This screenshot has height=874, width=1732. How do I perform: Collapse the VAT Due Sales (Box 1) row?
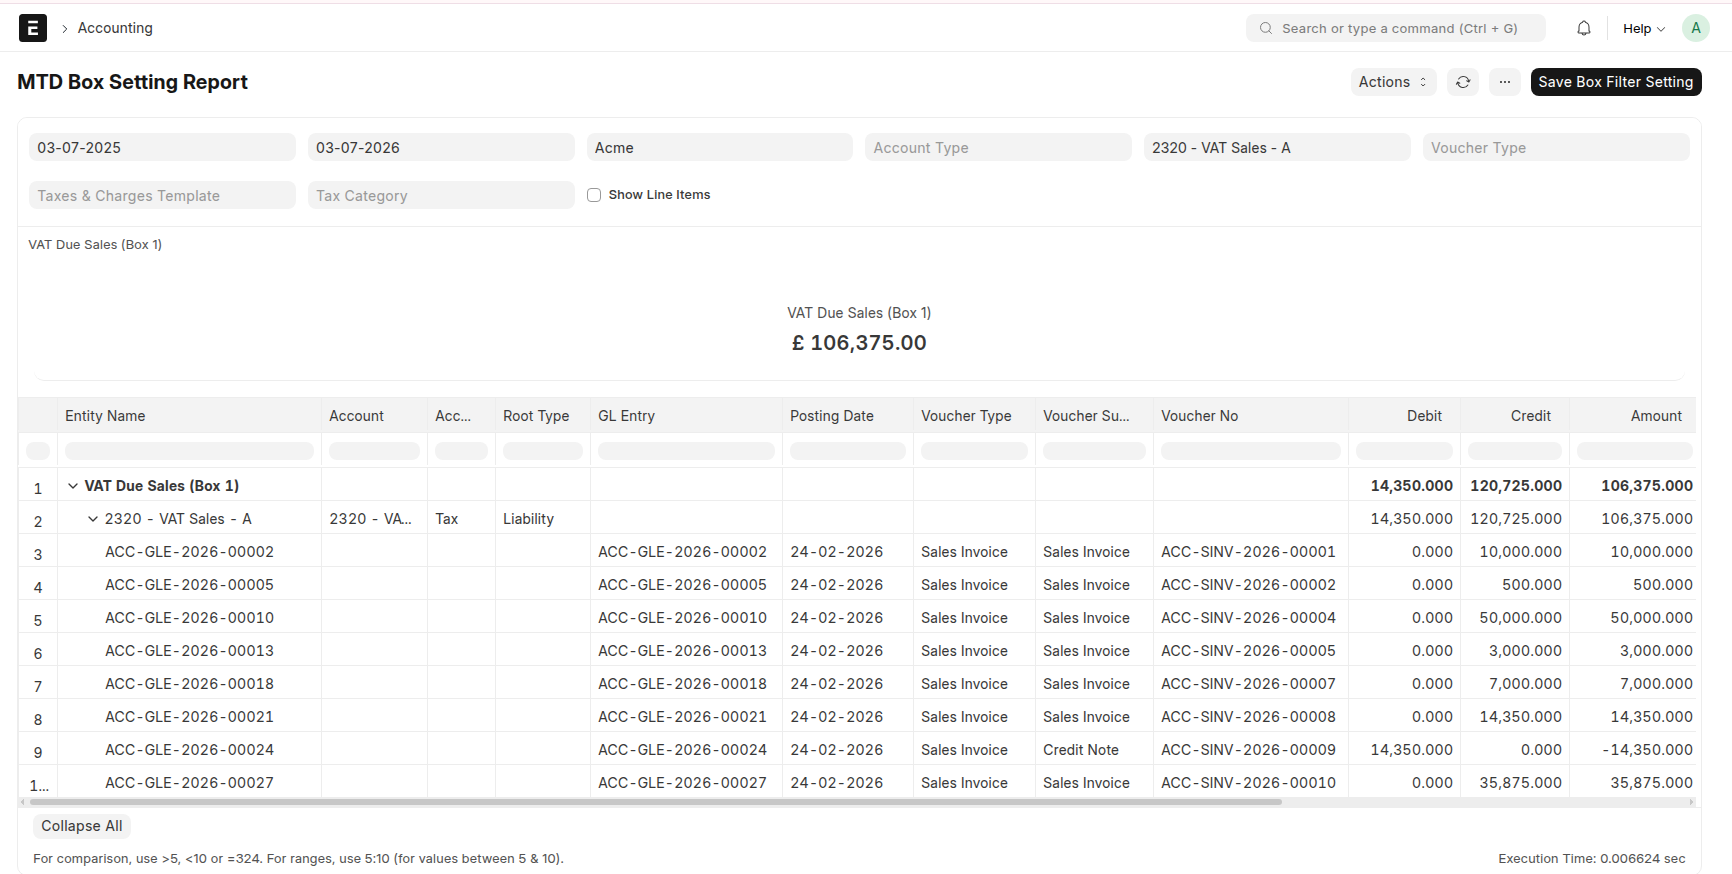tap(73, 486)
